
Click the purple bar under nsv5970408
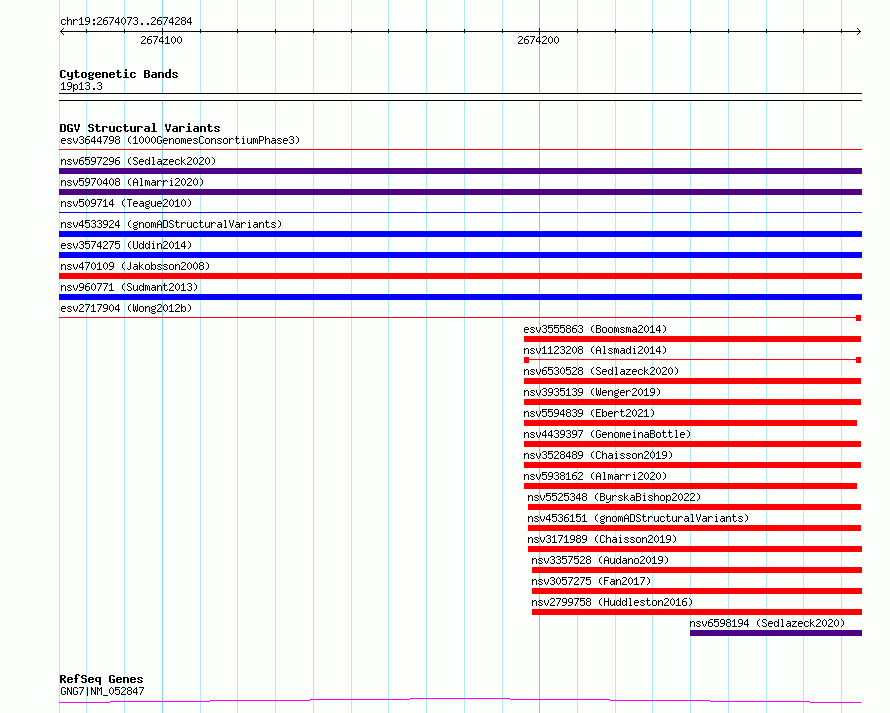point(460,192)
